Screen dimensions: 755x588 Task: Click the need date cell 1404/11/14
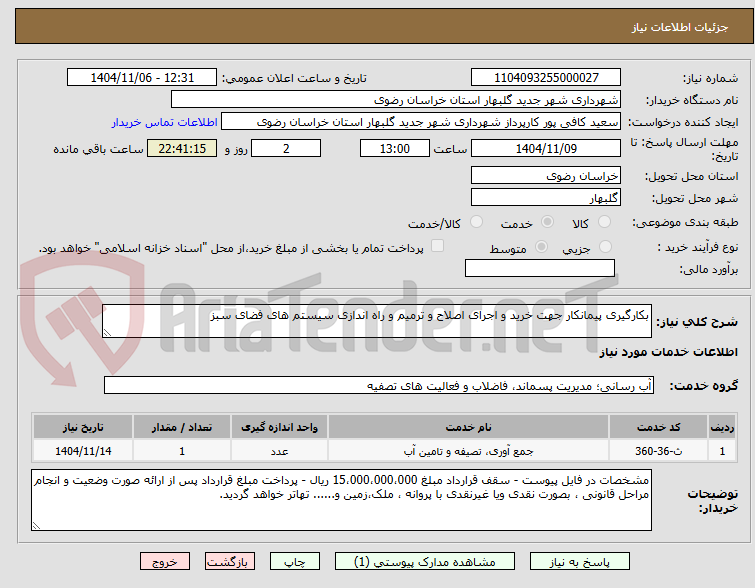point(83,451)
